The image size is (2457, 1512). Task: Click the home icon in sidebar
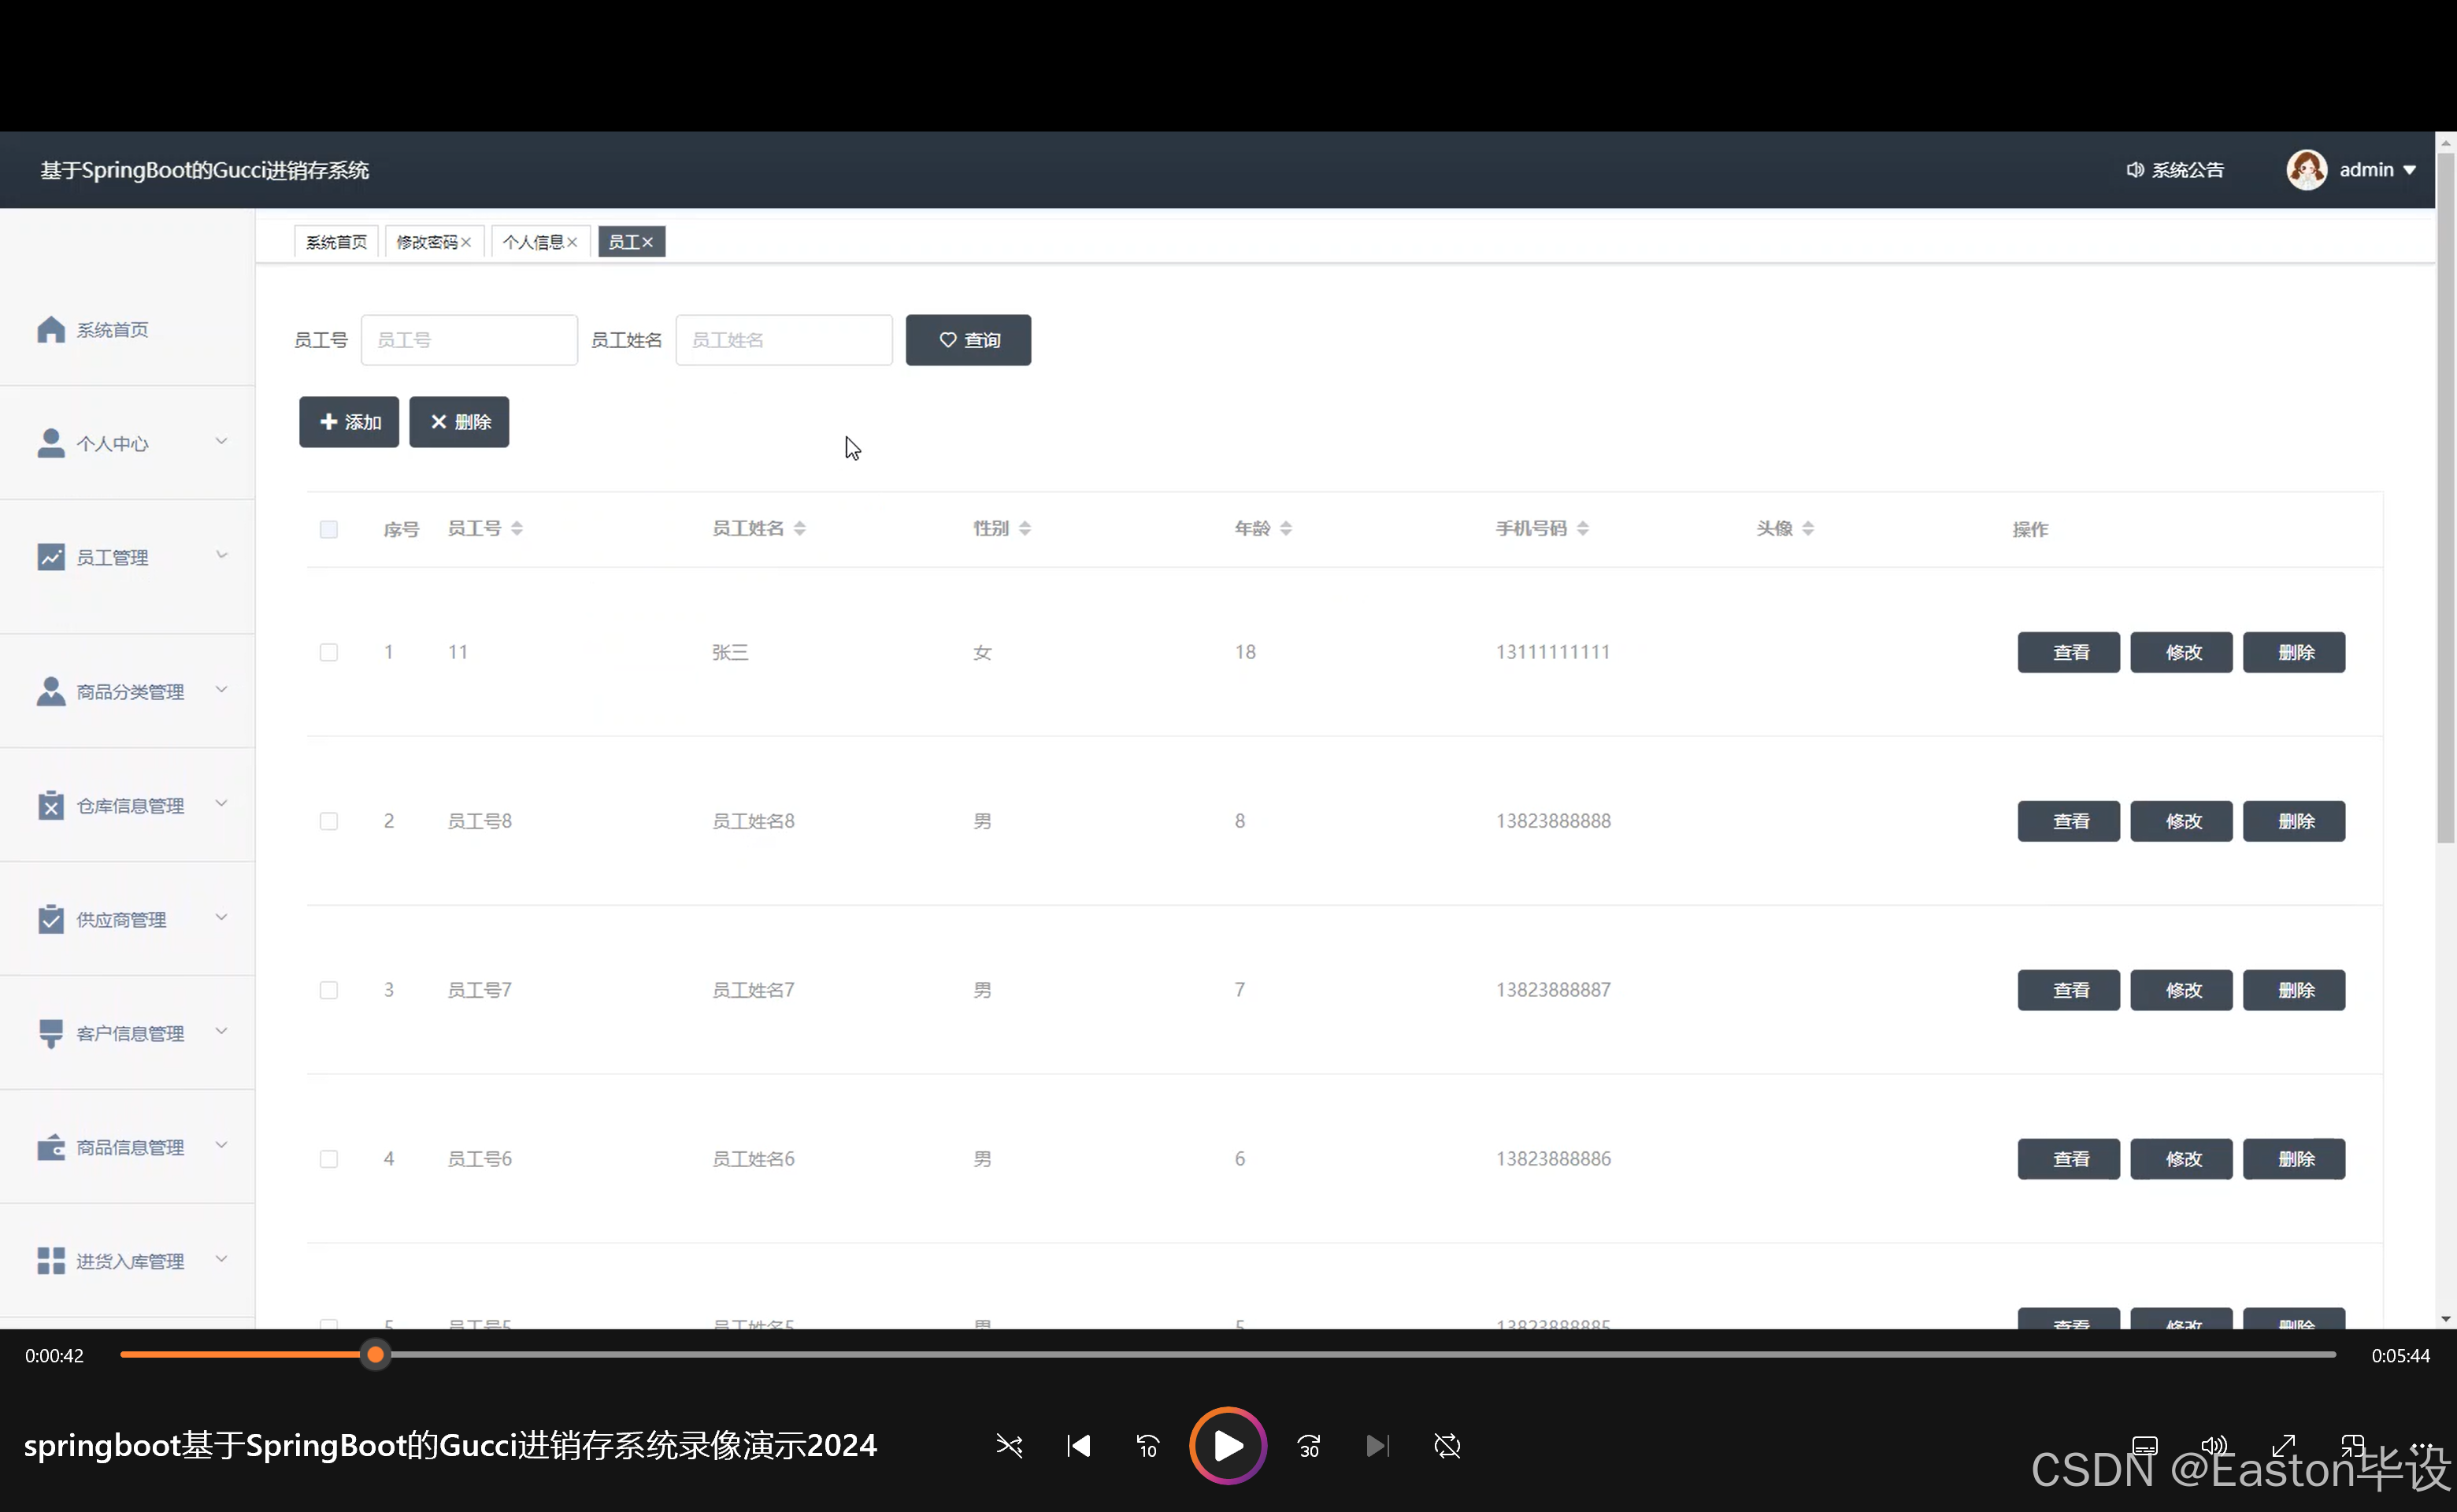tap(51, 329)
